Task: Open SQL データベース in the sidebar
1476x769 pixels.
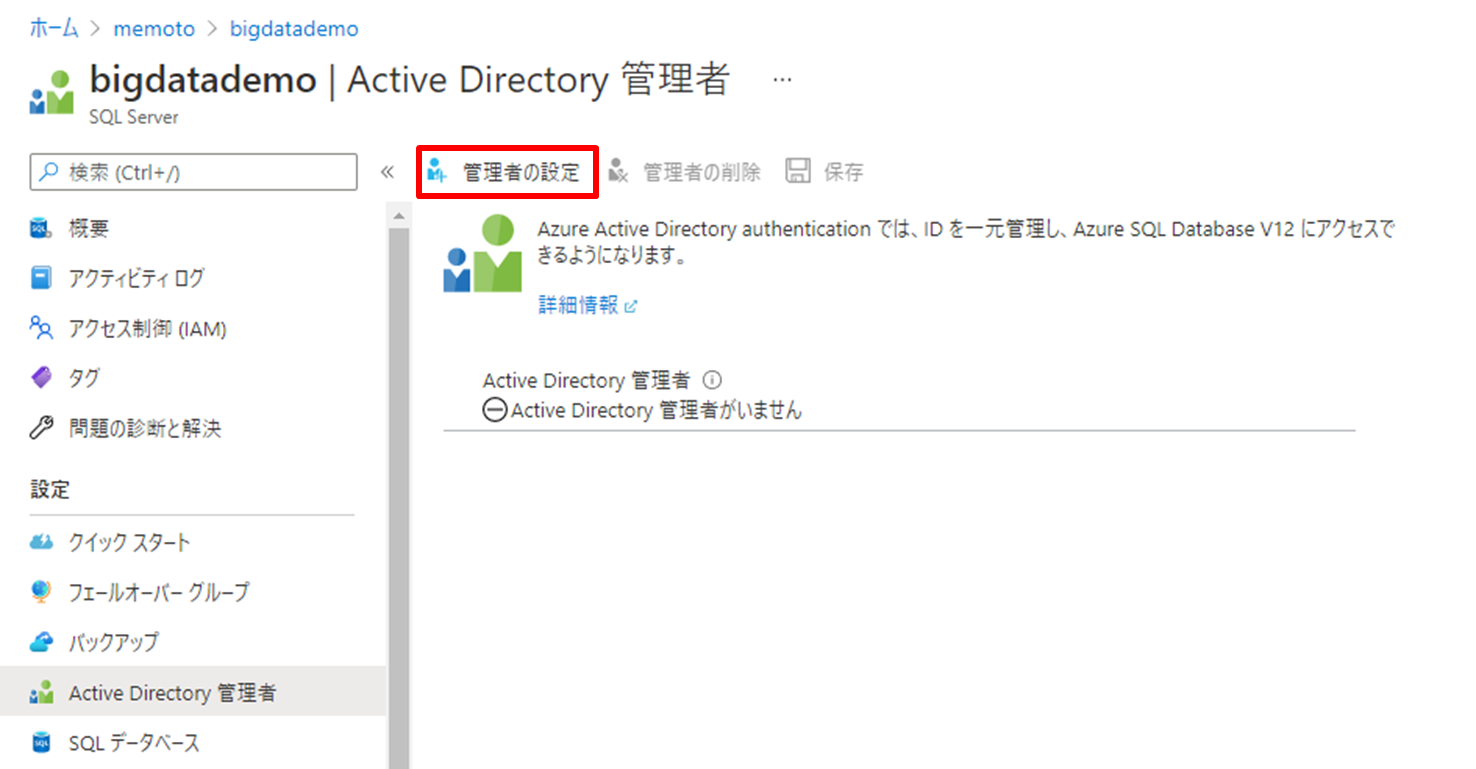Action: (134, 743)
